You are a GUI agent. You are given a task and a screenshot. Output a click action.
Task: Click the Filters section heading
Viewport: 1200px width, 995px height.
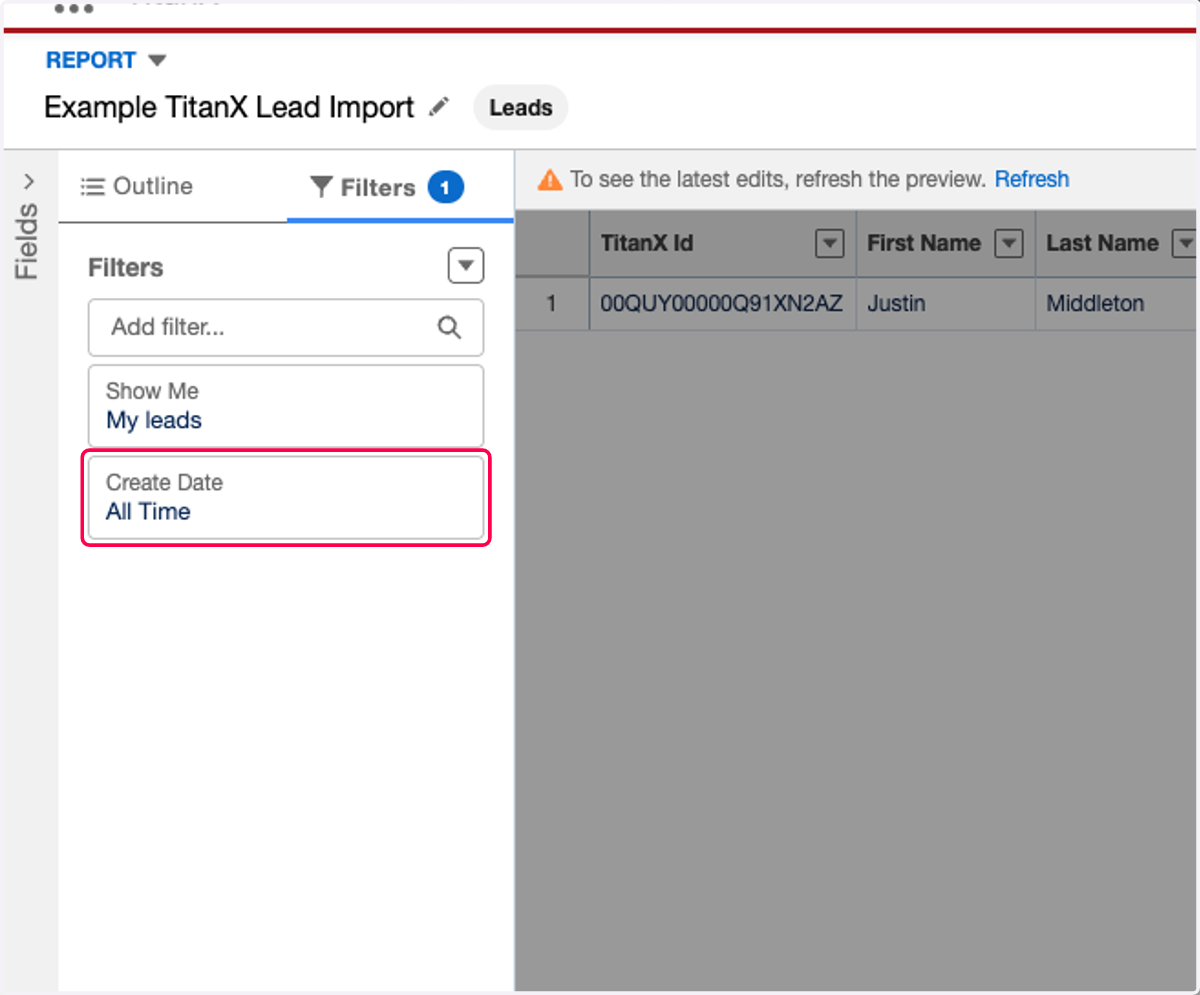point(126,267)
